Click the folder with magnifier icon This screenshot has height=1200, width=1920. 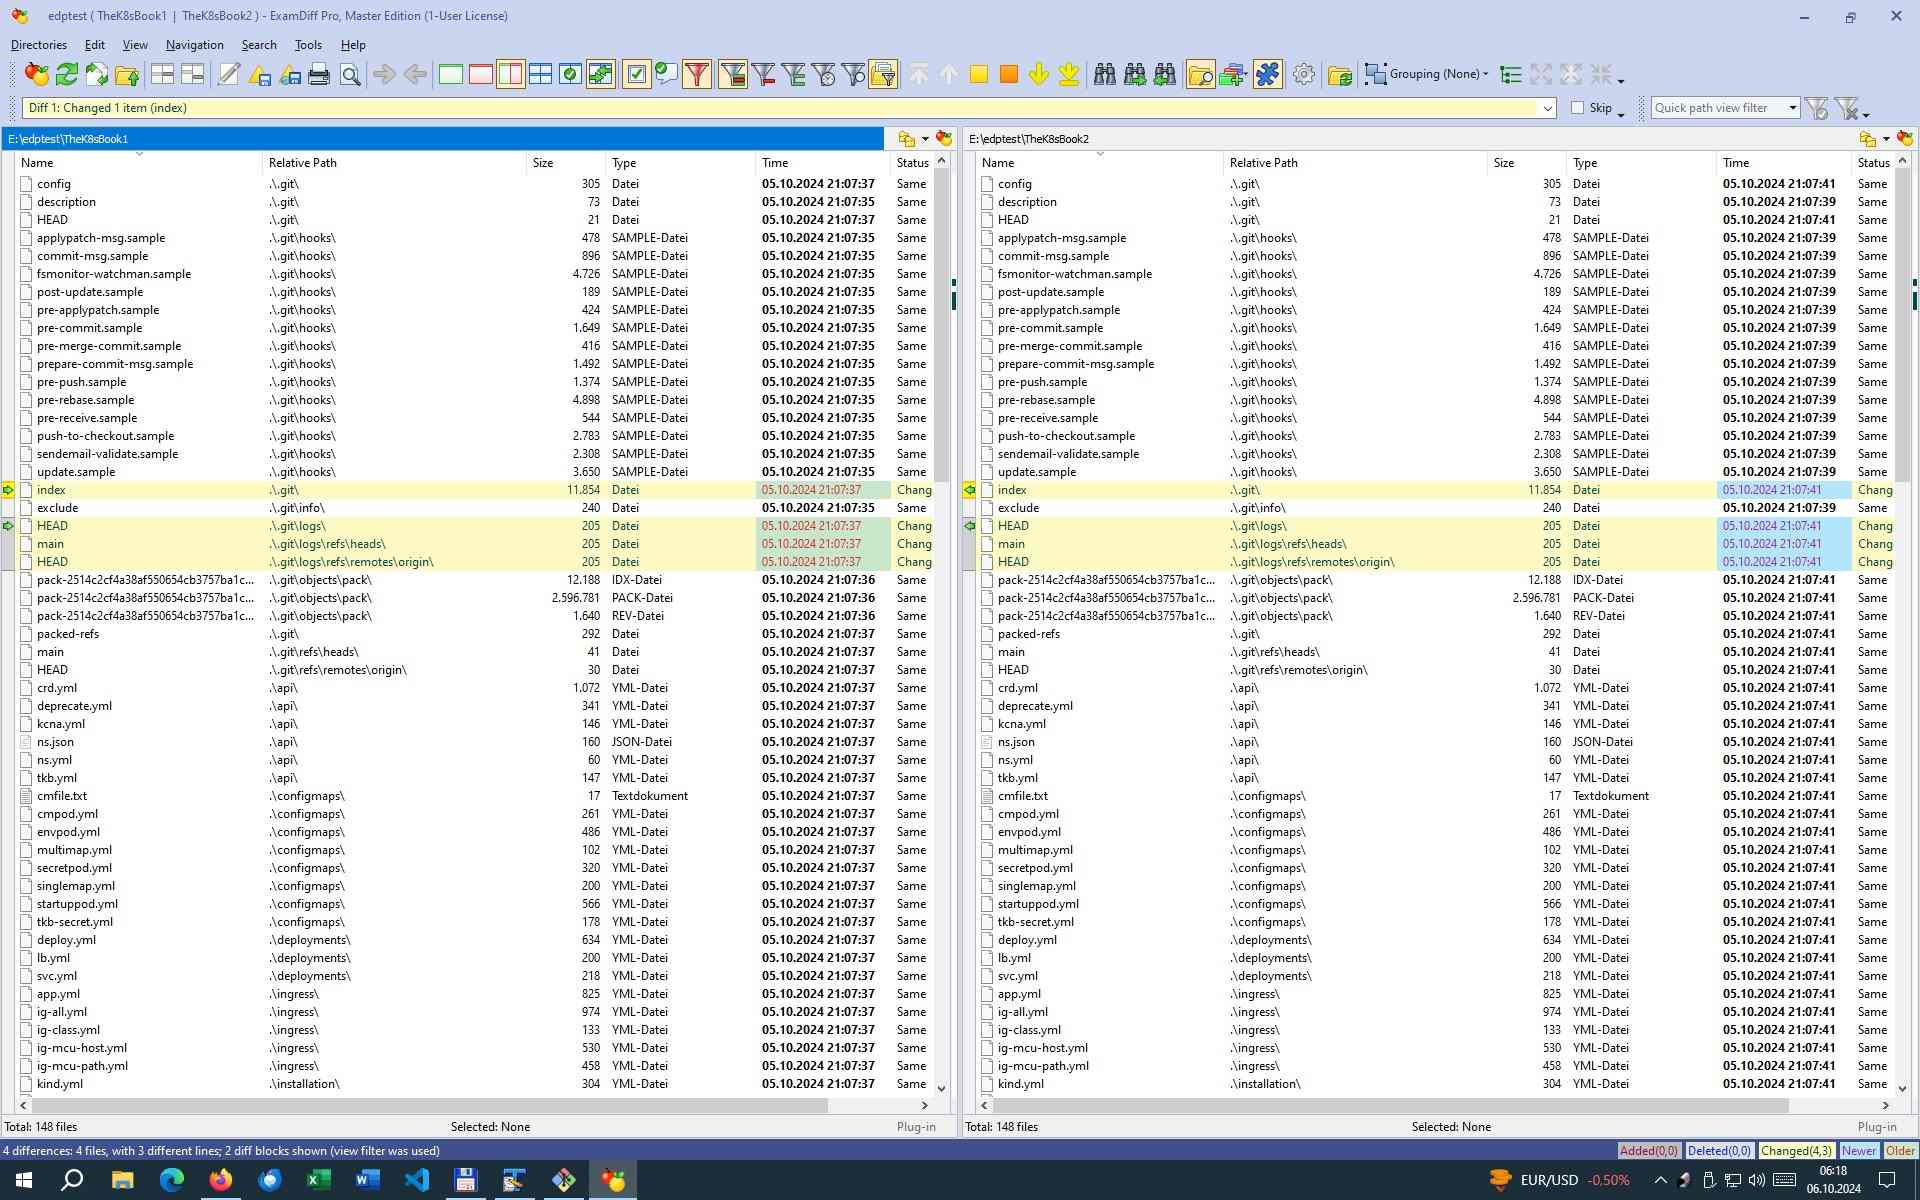click(1200, 74)
